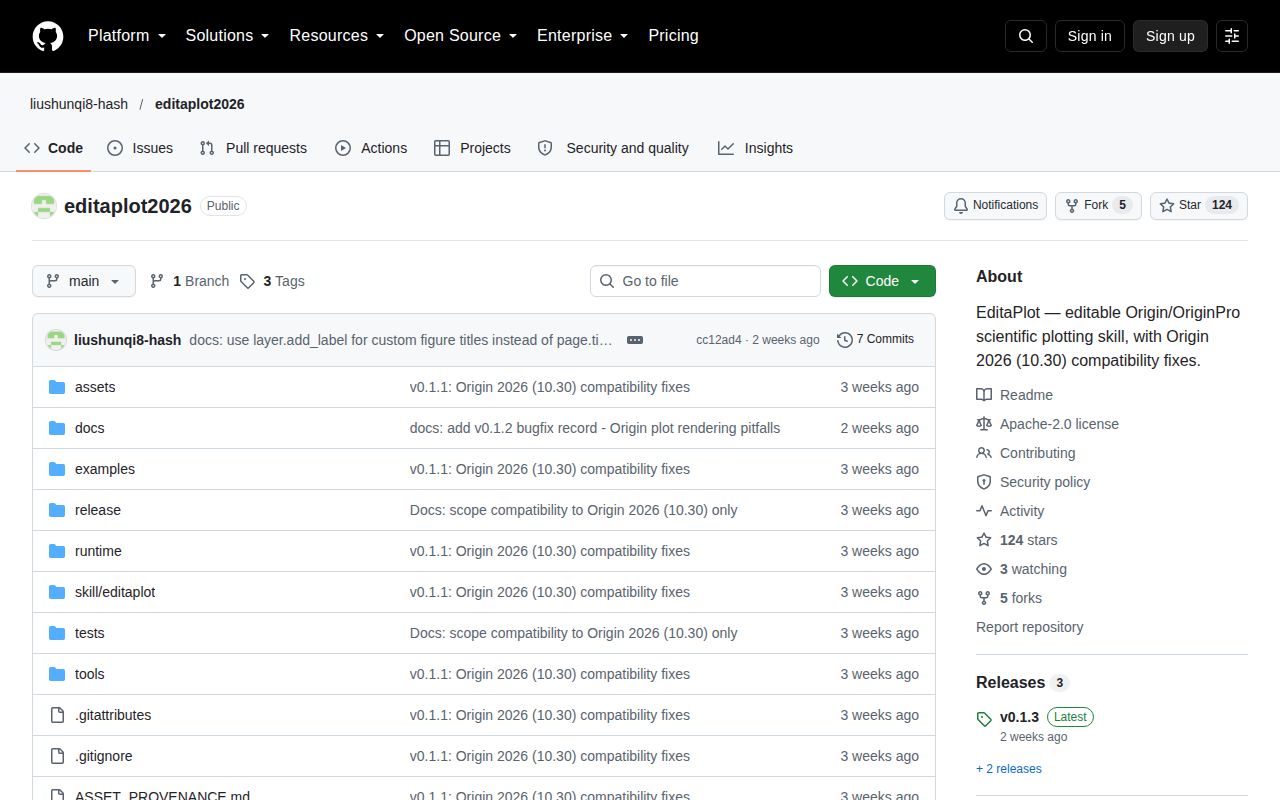1280x800 pixels.
Task: Click Report repository
Action: click(1029, 627)
